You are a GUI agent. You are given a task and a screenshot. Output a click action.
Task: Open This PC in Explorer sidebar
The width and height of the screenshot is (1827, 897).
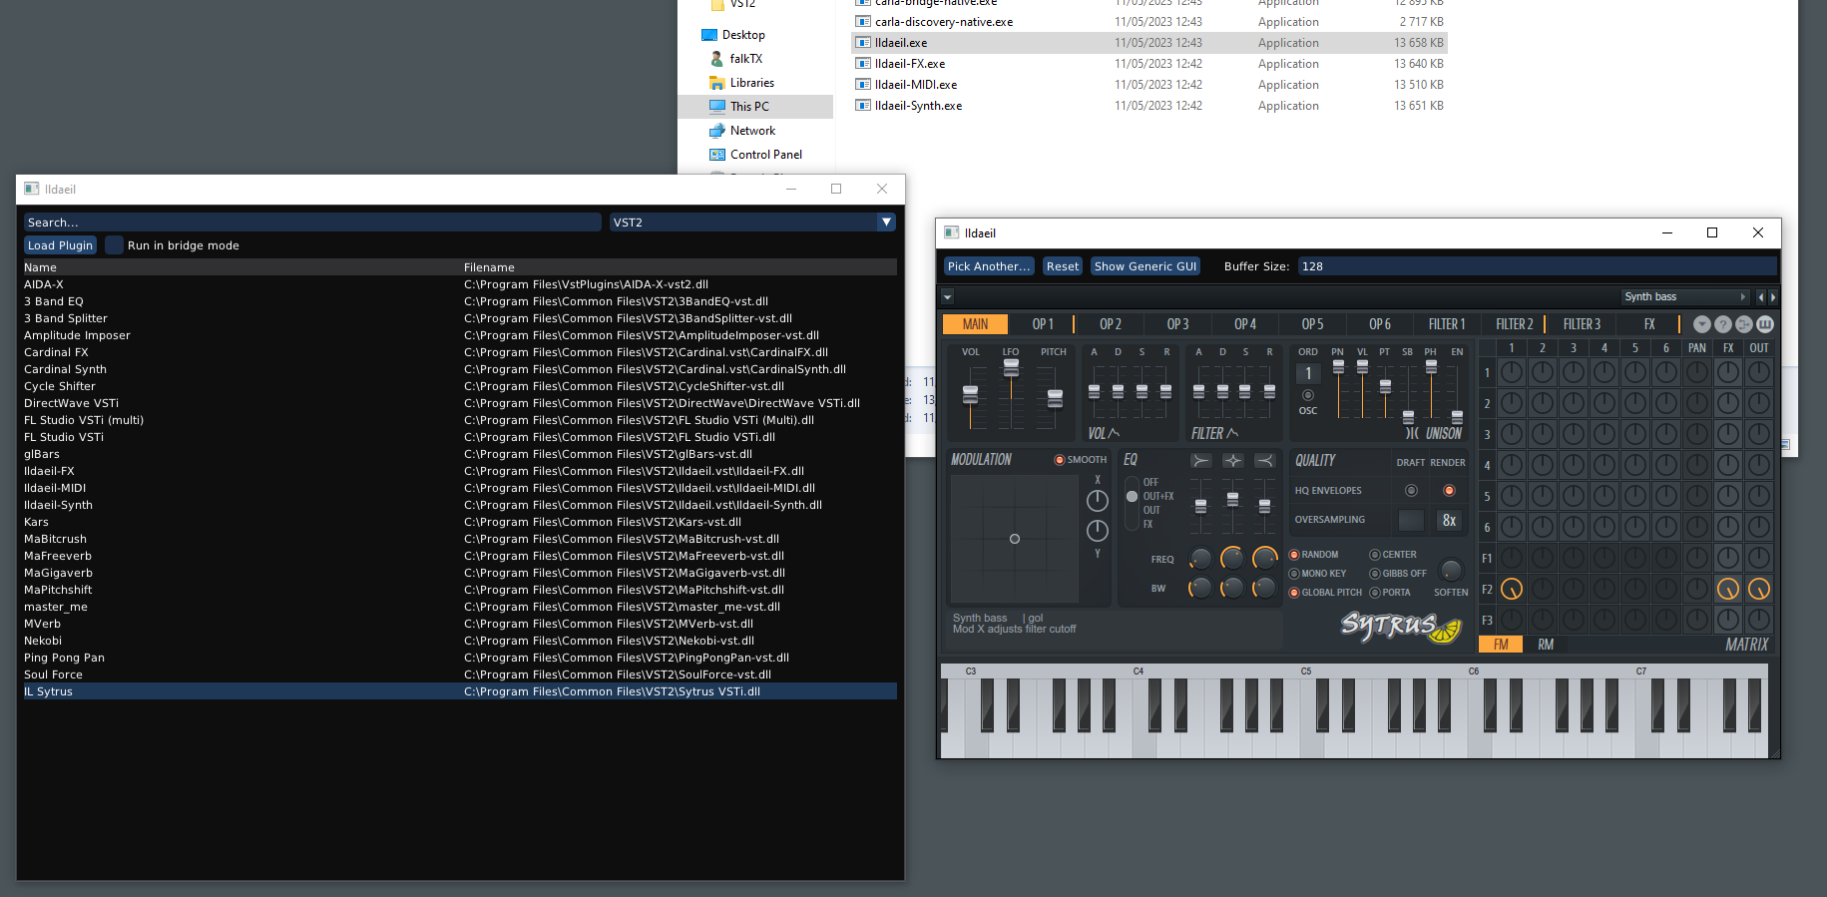pyautogui.click(x=750, y=106)
